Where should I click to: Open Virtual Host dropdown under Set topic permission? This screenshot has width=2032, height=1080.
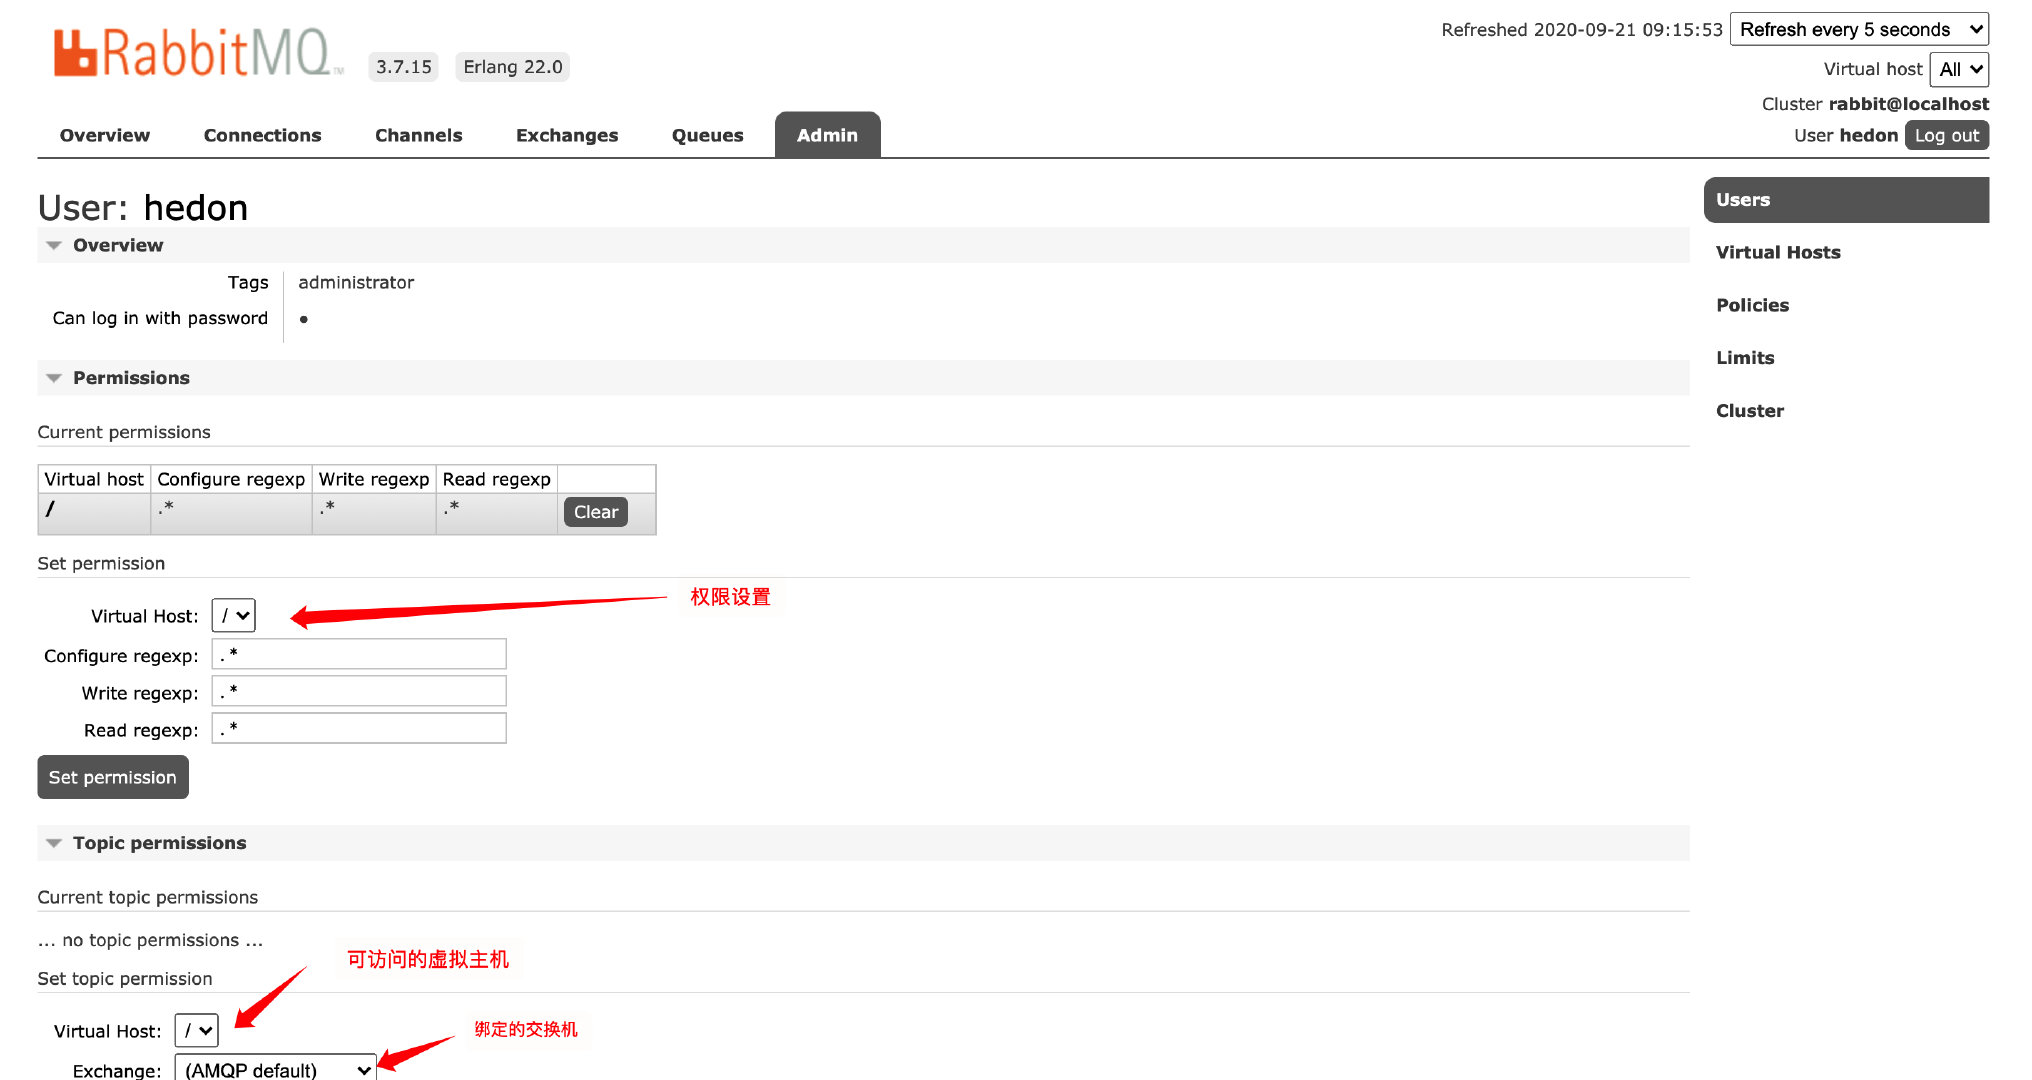point(197,1031)
